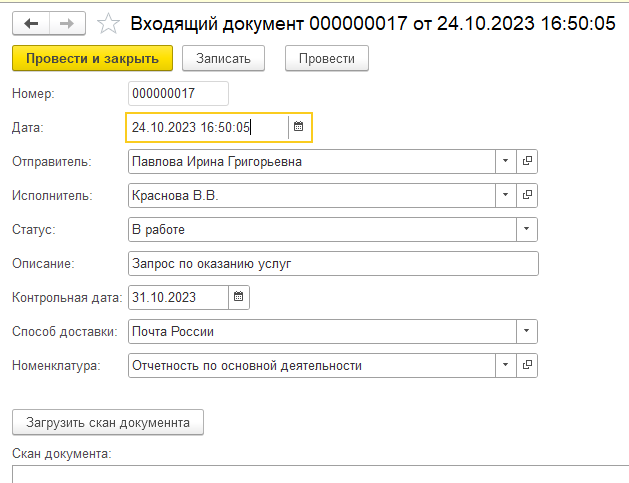
Task: Click the forward navigation arrow
Action: point(66,23)
